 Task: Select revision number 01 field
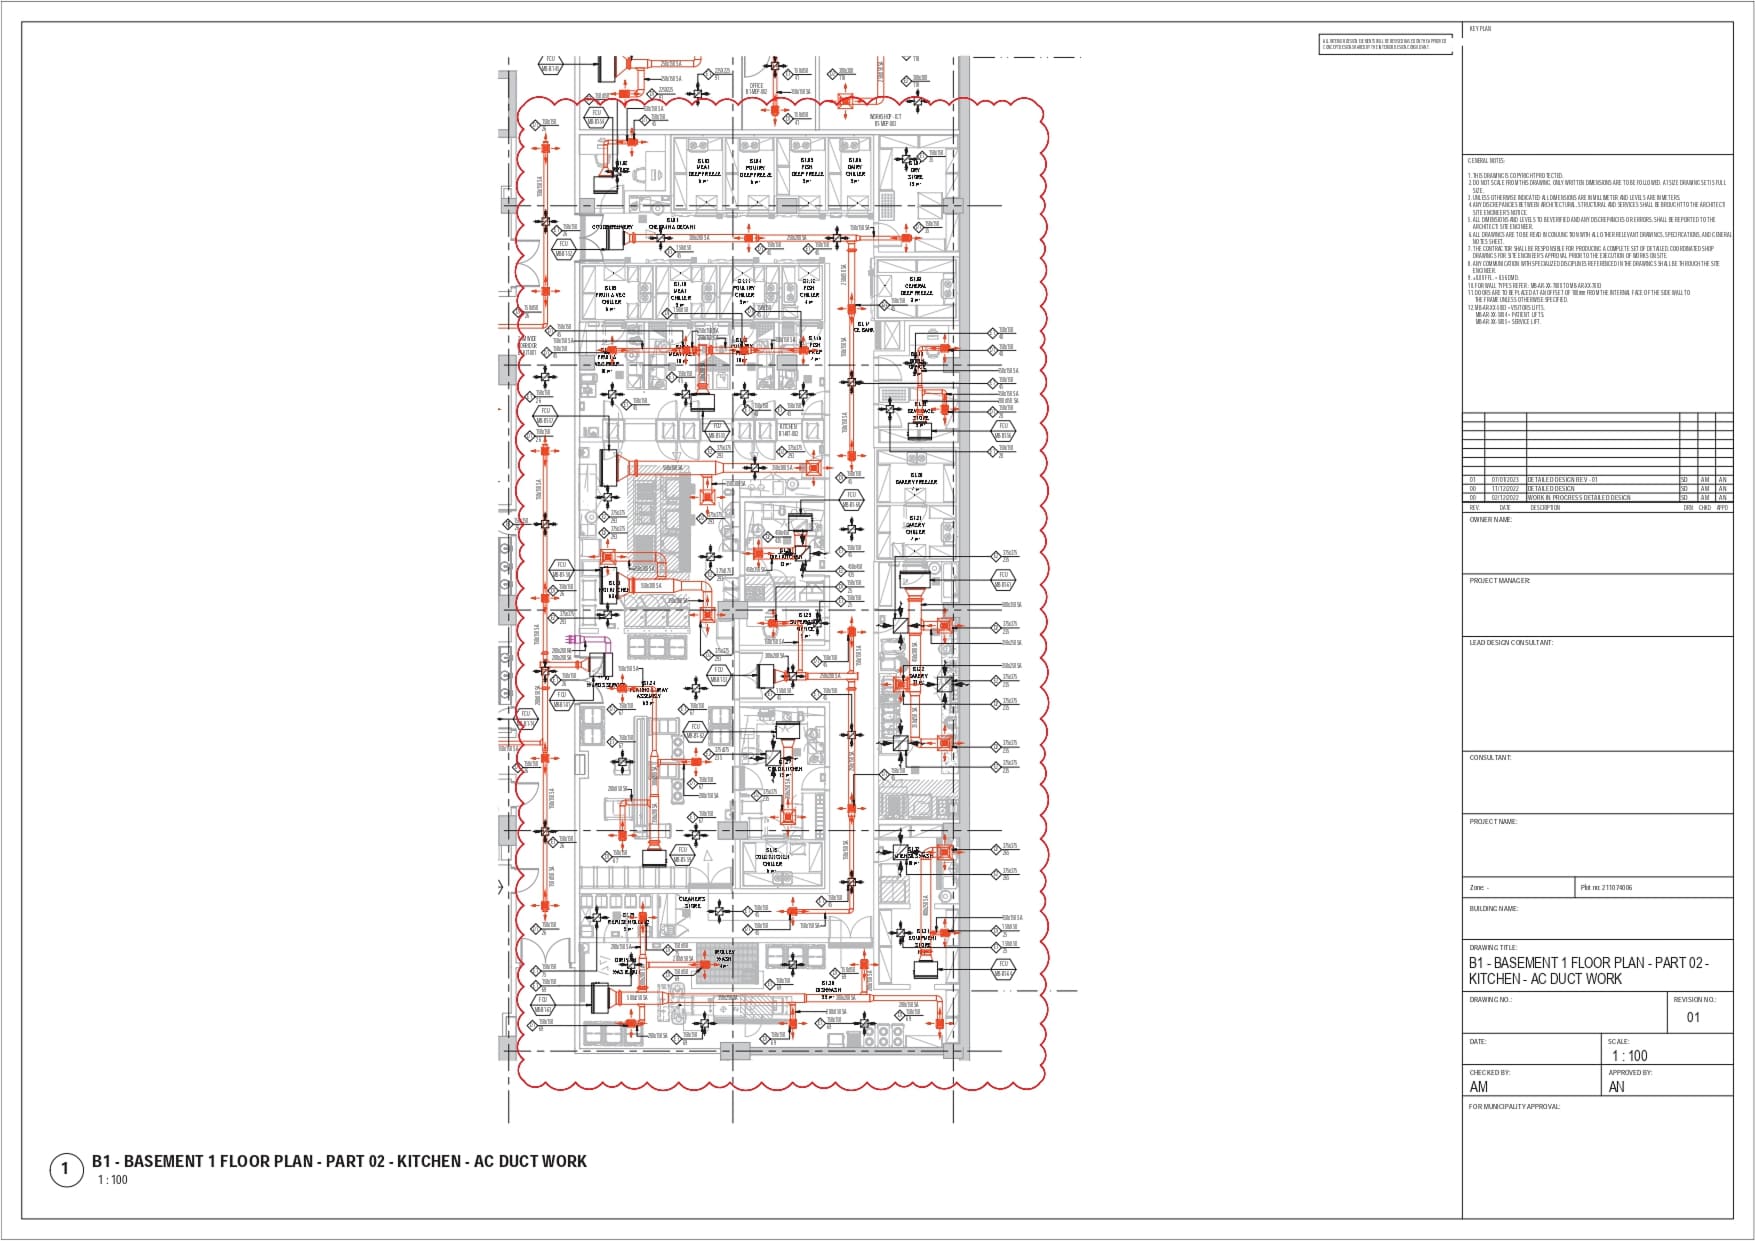point(1693,1017)
